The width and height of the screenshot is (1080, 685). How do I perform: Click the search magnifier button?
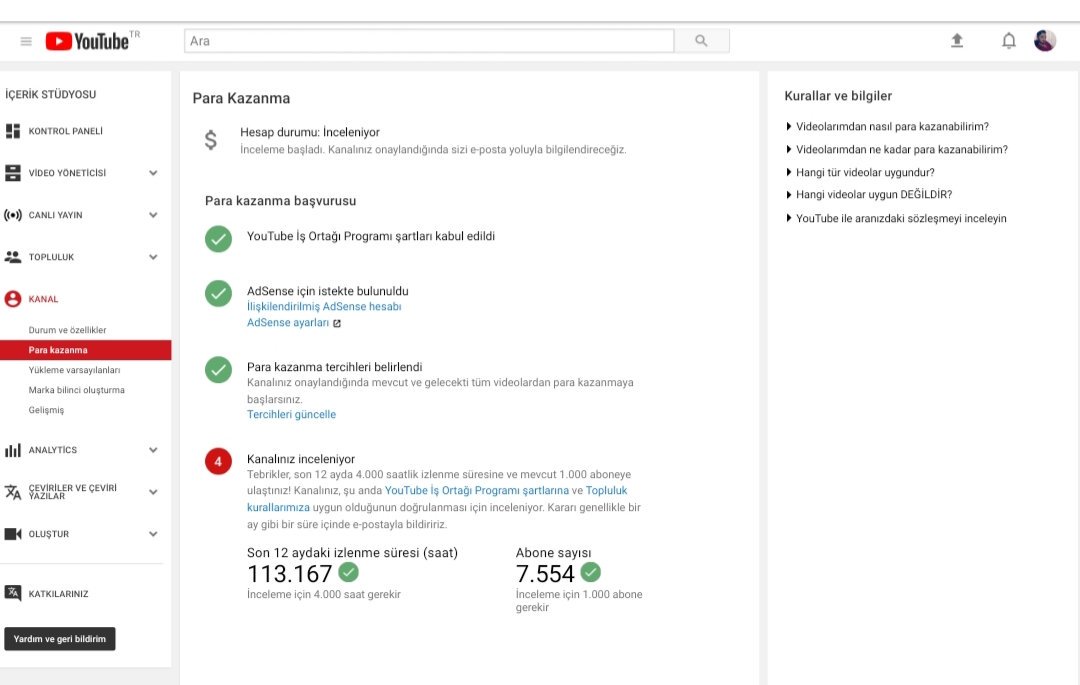pos(701,41)
